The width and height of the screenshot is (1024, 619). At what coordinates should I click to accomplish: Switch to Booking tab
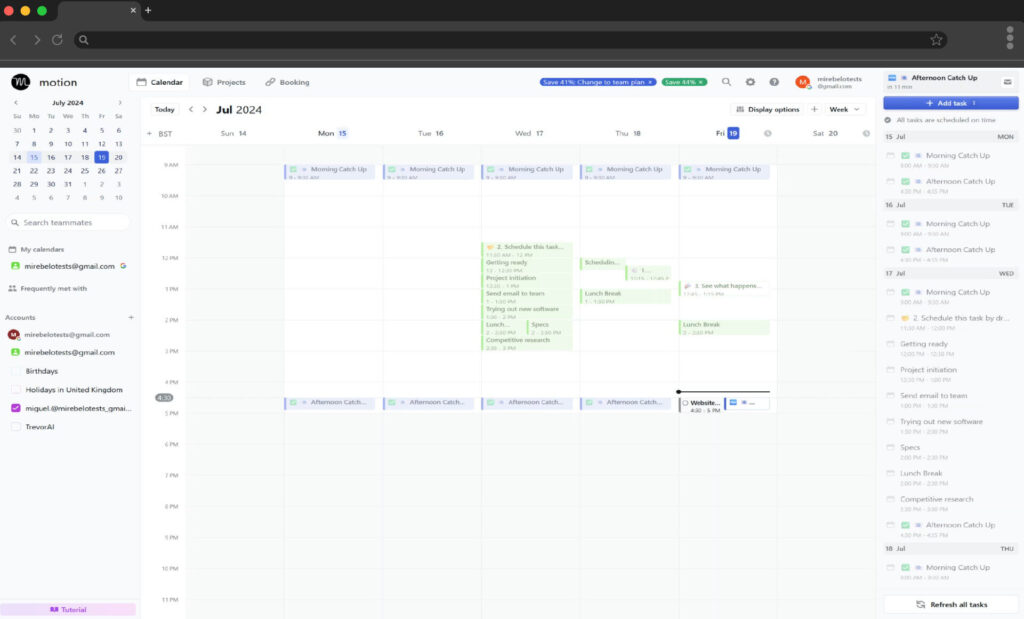[x=287, y=82]
